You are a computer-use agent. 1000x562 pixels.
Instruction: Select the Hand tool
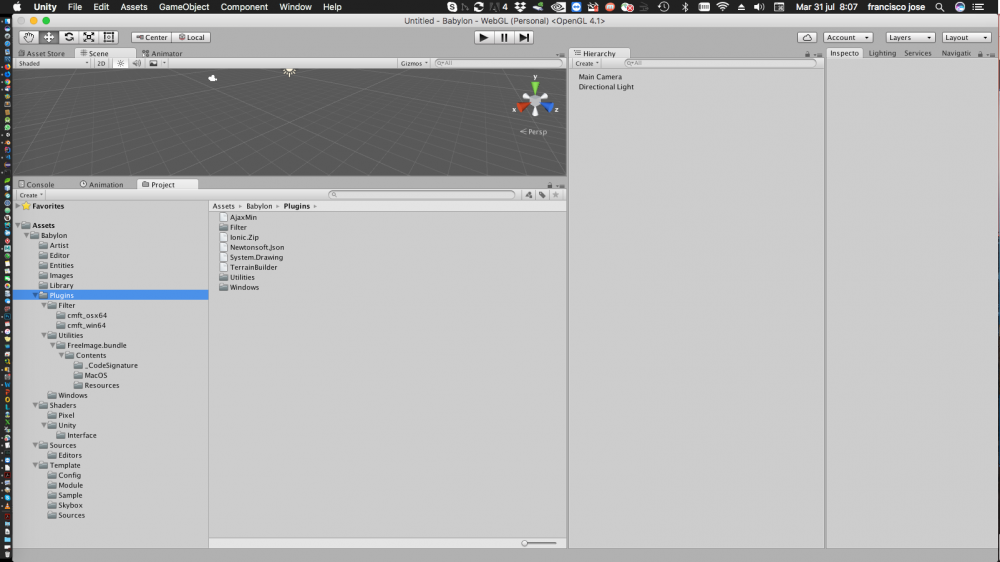pyautogui.click(x=29, y=37)
